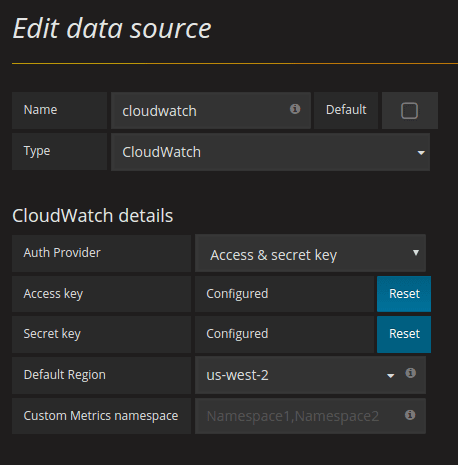This screenshot has width=458, height=465.
Task: Click the Default Region caret arrow
Action: [x=390, y=376]
